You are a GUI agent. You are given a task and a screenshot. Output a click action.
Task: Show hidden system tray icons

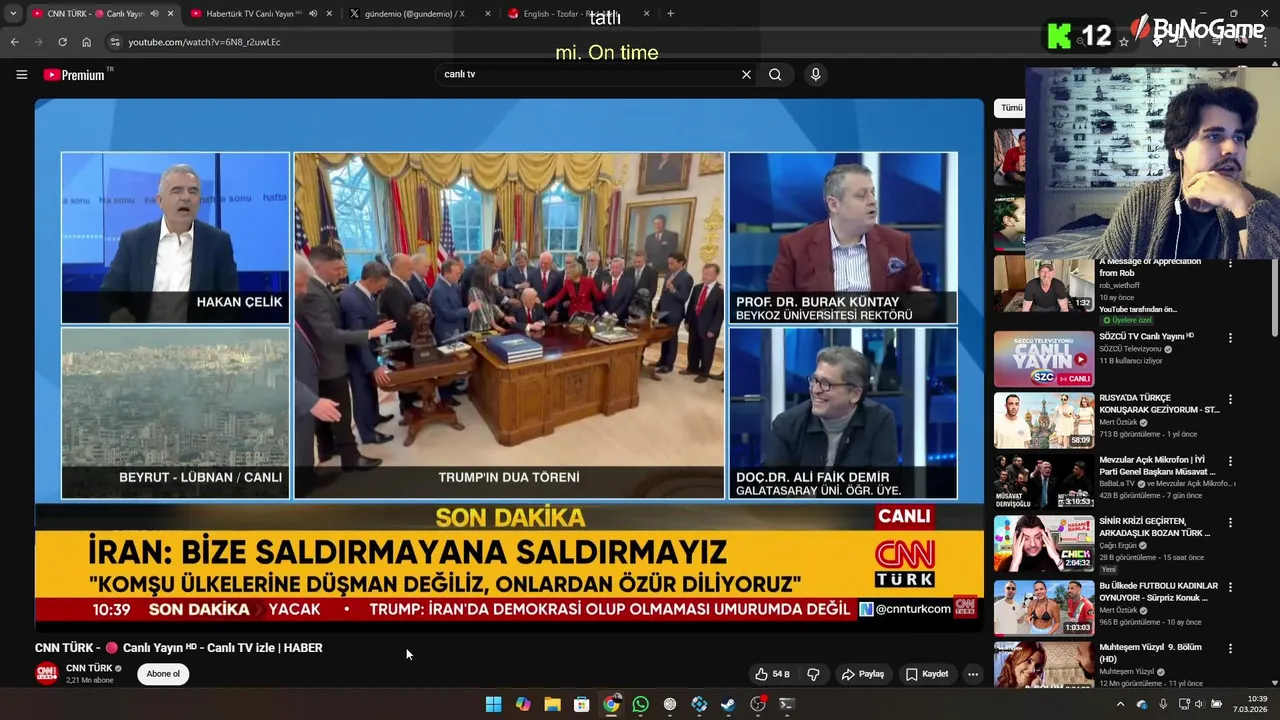pos(1120,704)
